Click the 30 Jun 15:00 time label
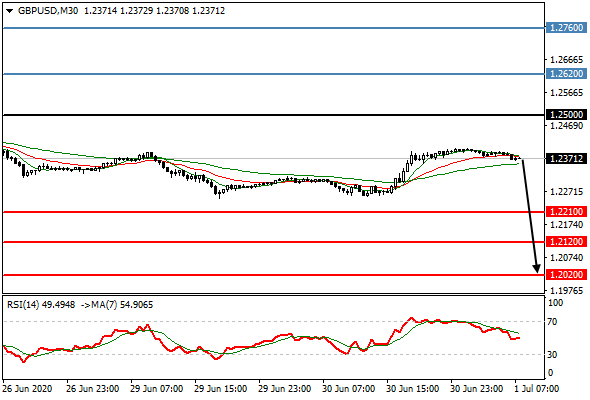 point(412,389)
